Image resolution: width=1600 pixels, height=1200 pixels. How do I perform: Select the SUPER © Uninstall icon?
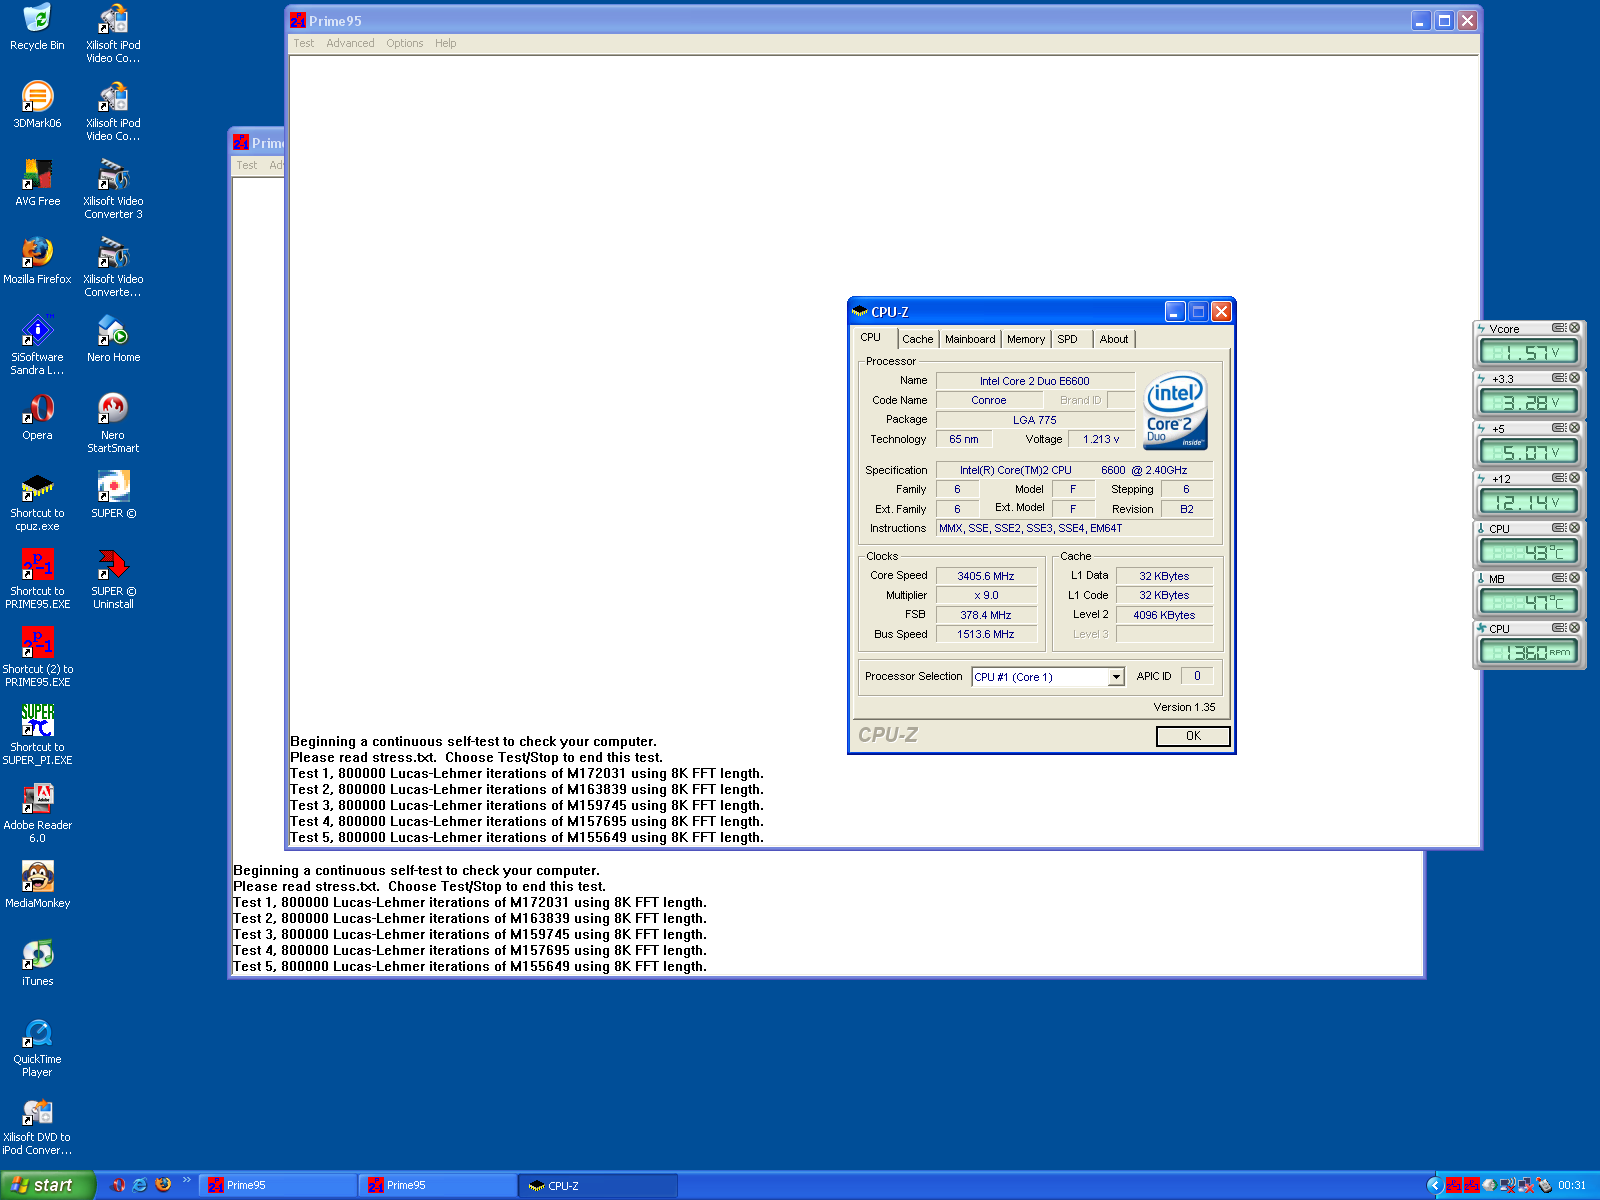coord(113,579)
